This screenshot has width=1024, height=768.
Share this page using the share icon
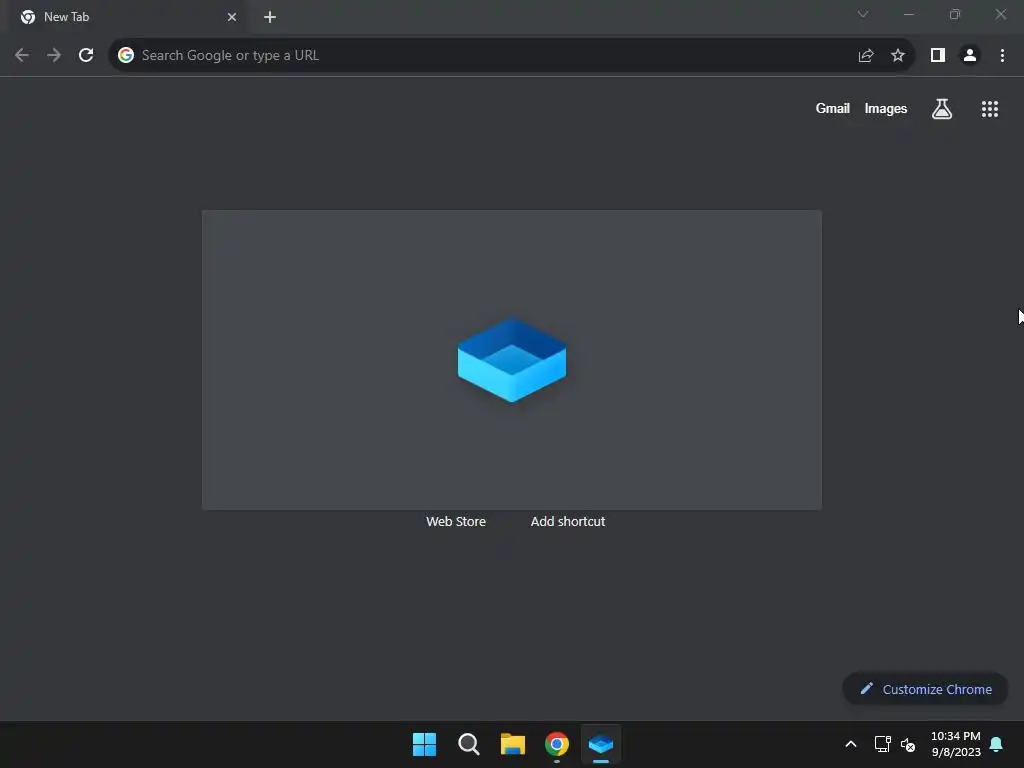click(866, 56)
